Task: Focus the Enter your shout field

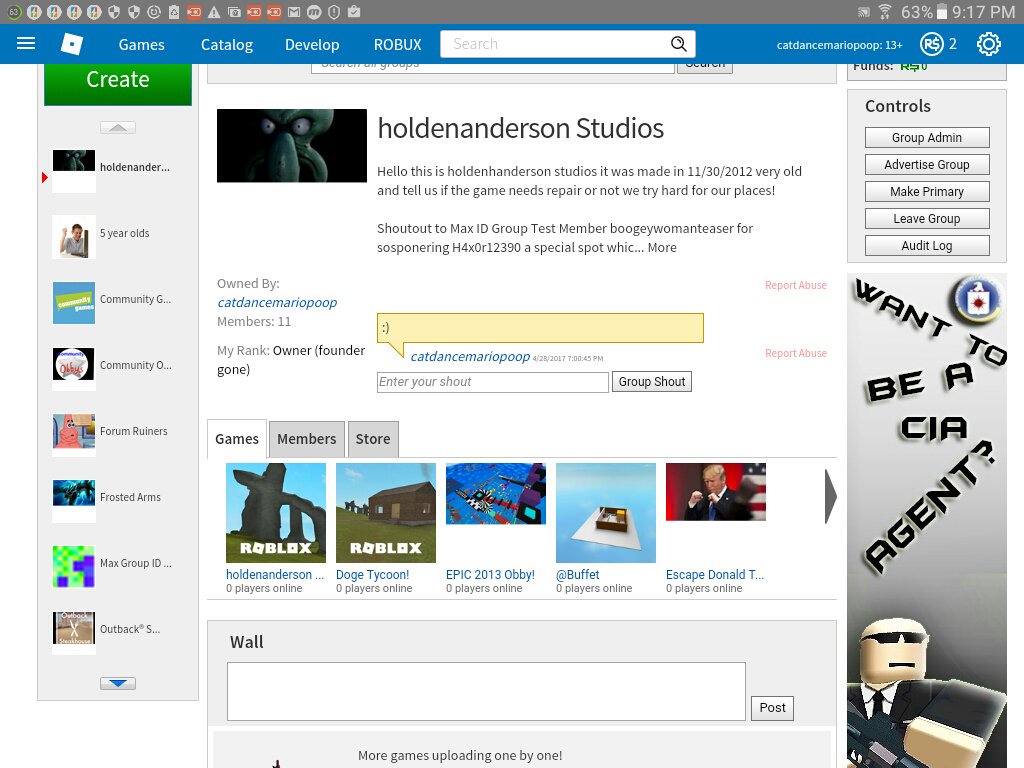Action: (x=493, y=382)
